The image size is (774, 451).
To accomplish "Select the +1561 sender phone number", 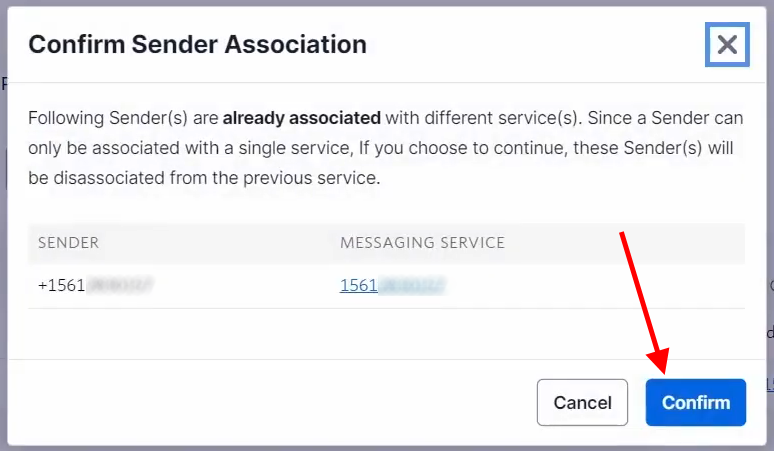I will pos(96,285).
